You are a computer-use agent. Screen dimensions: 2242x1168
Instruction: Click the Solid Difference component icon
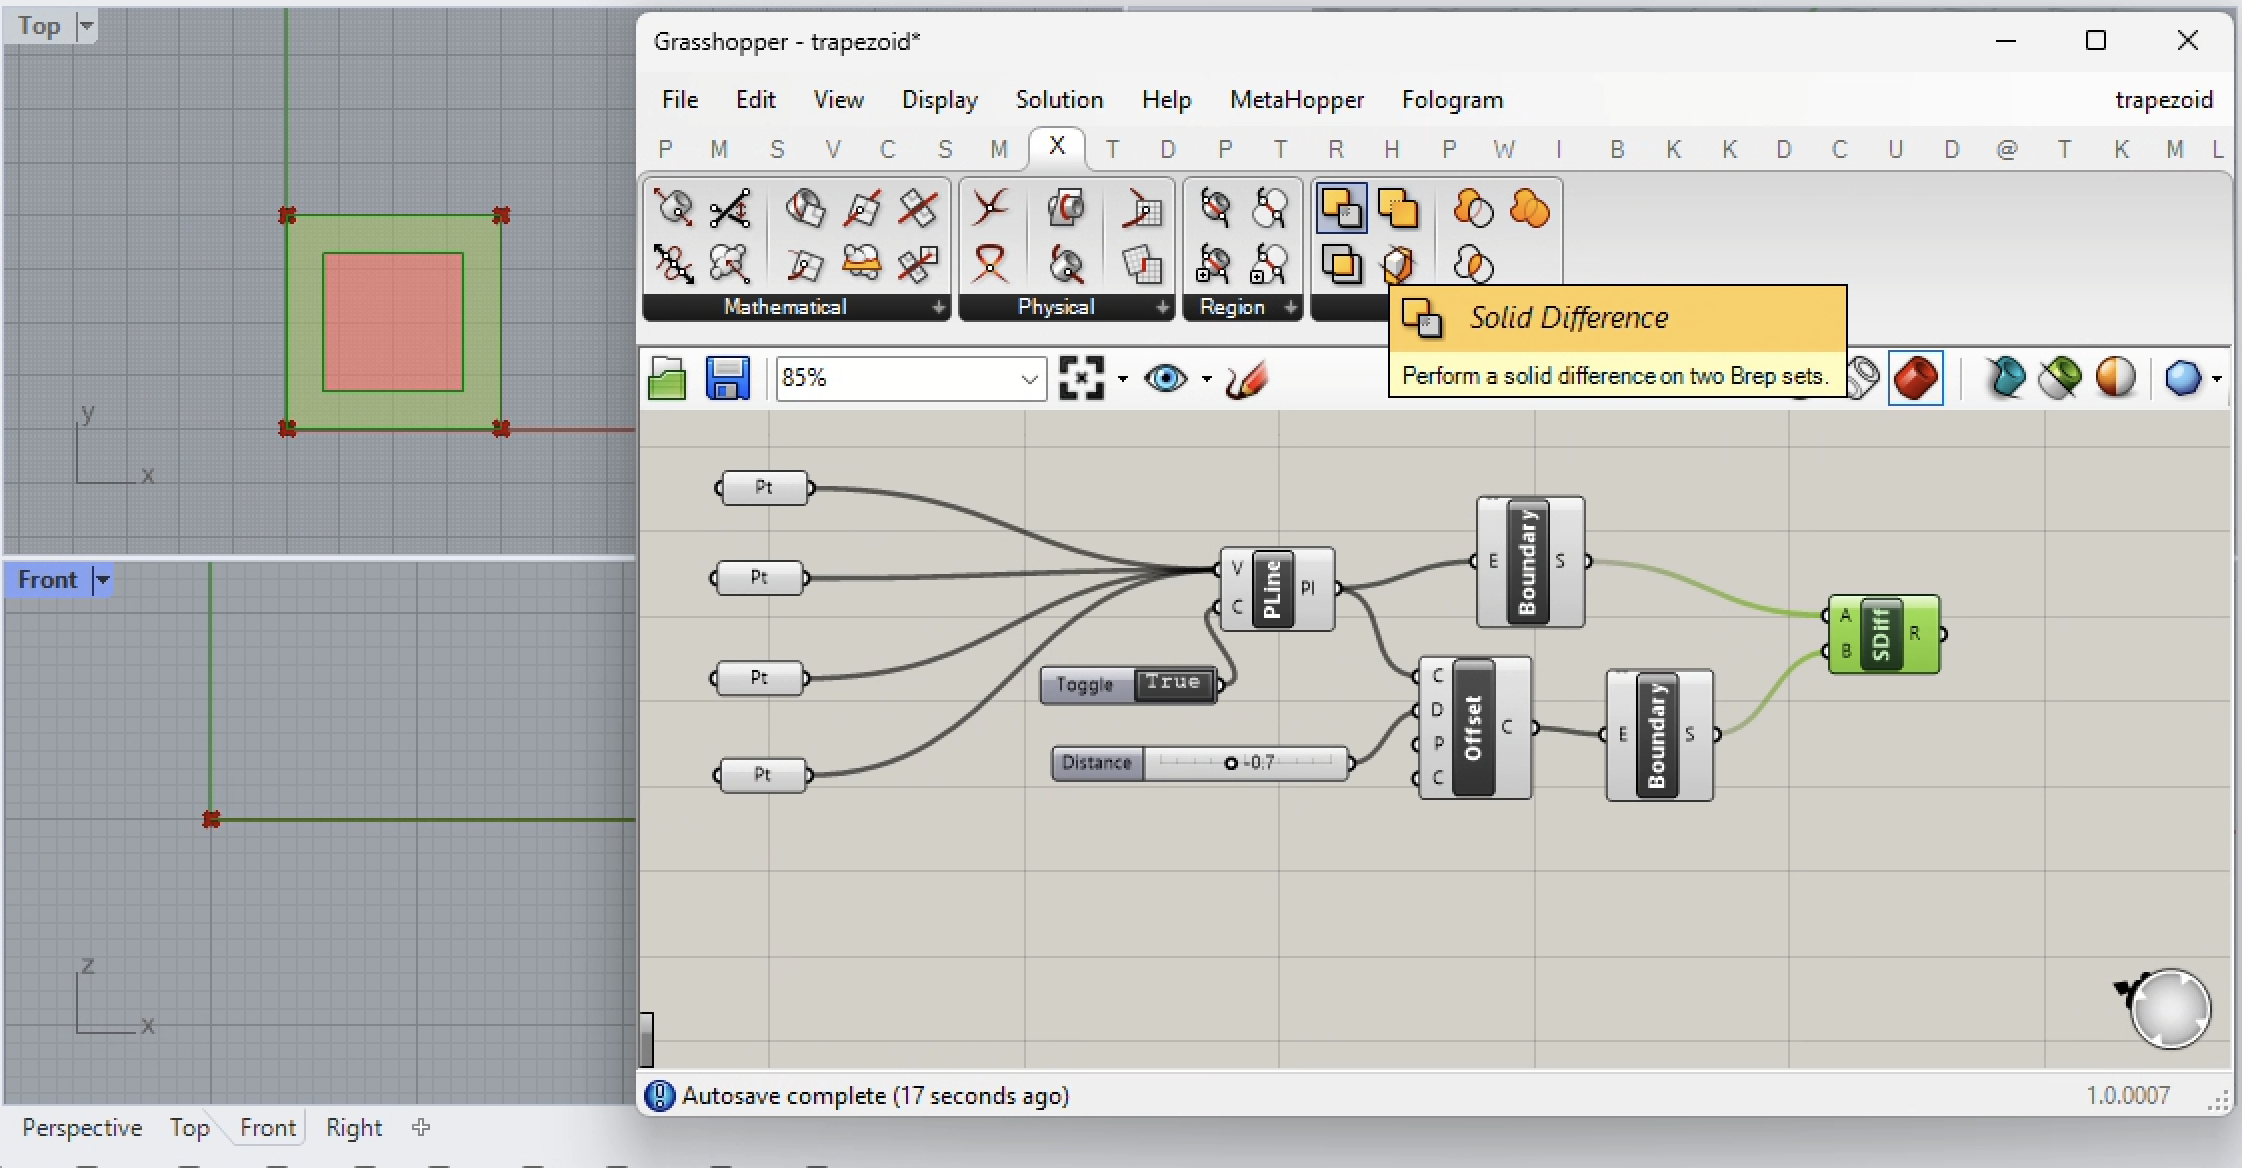pyautogui.click(x=1341, y=209)
